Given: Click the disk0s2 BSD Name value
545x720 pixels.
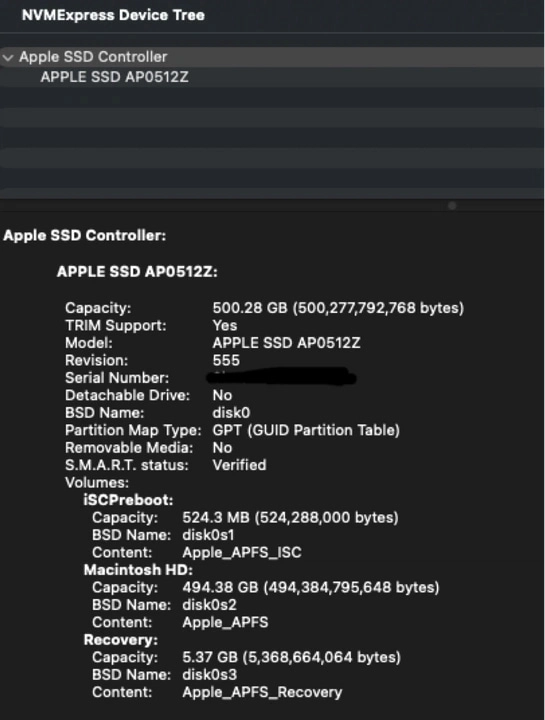Looking at the screenshot, I should click(x=209, y=605).
